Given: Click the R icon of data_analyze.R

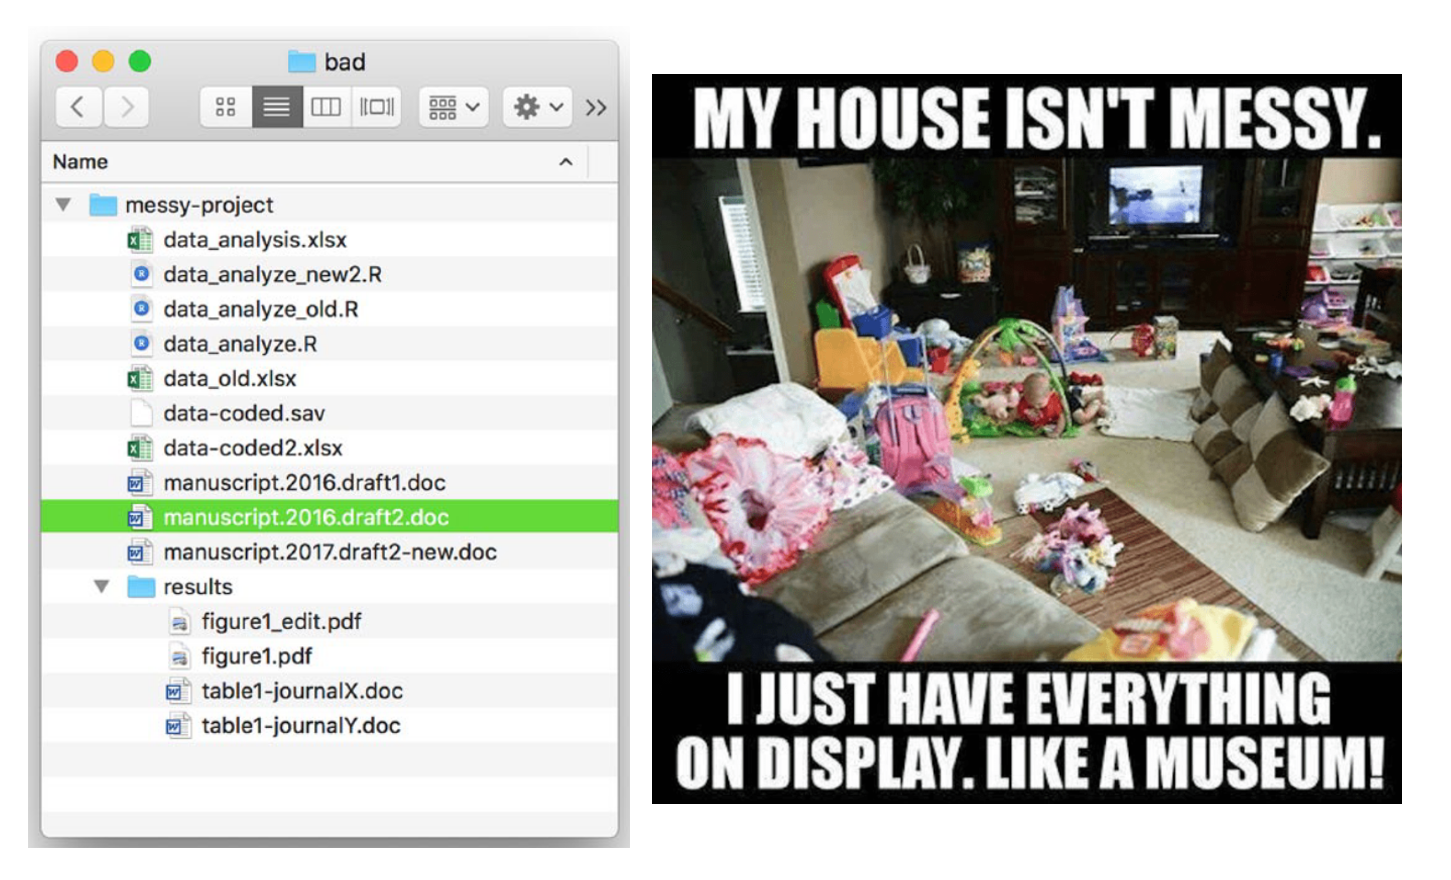Looking at the screenshot, I should tap(141, 344).
